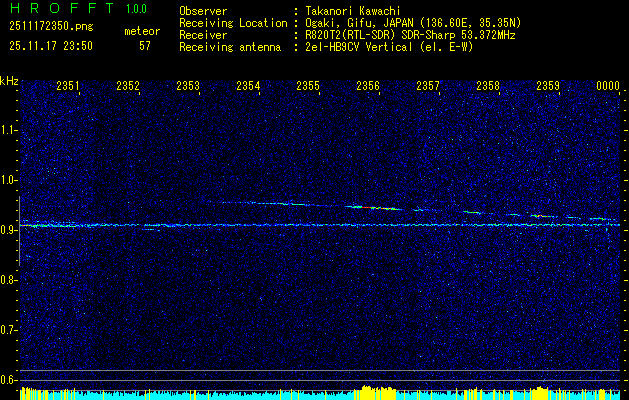This screenshot has height=400, width=629.
Task: Click the meteor echo trace near 2359
Action: pyautogui.click(x=544, y=216)
